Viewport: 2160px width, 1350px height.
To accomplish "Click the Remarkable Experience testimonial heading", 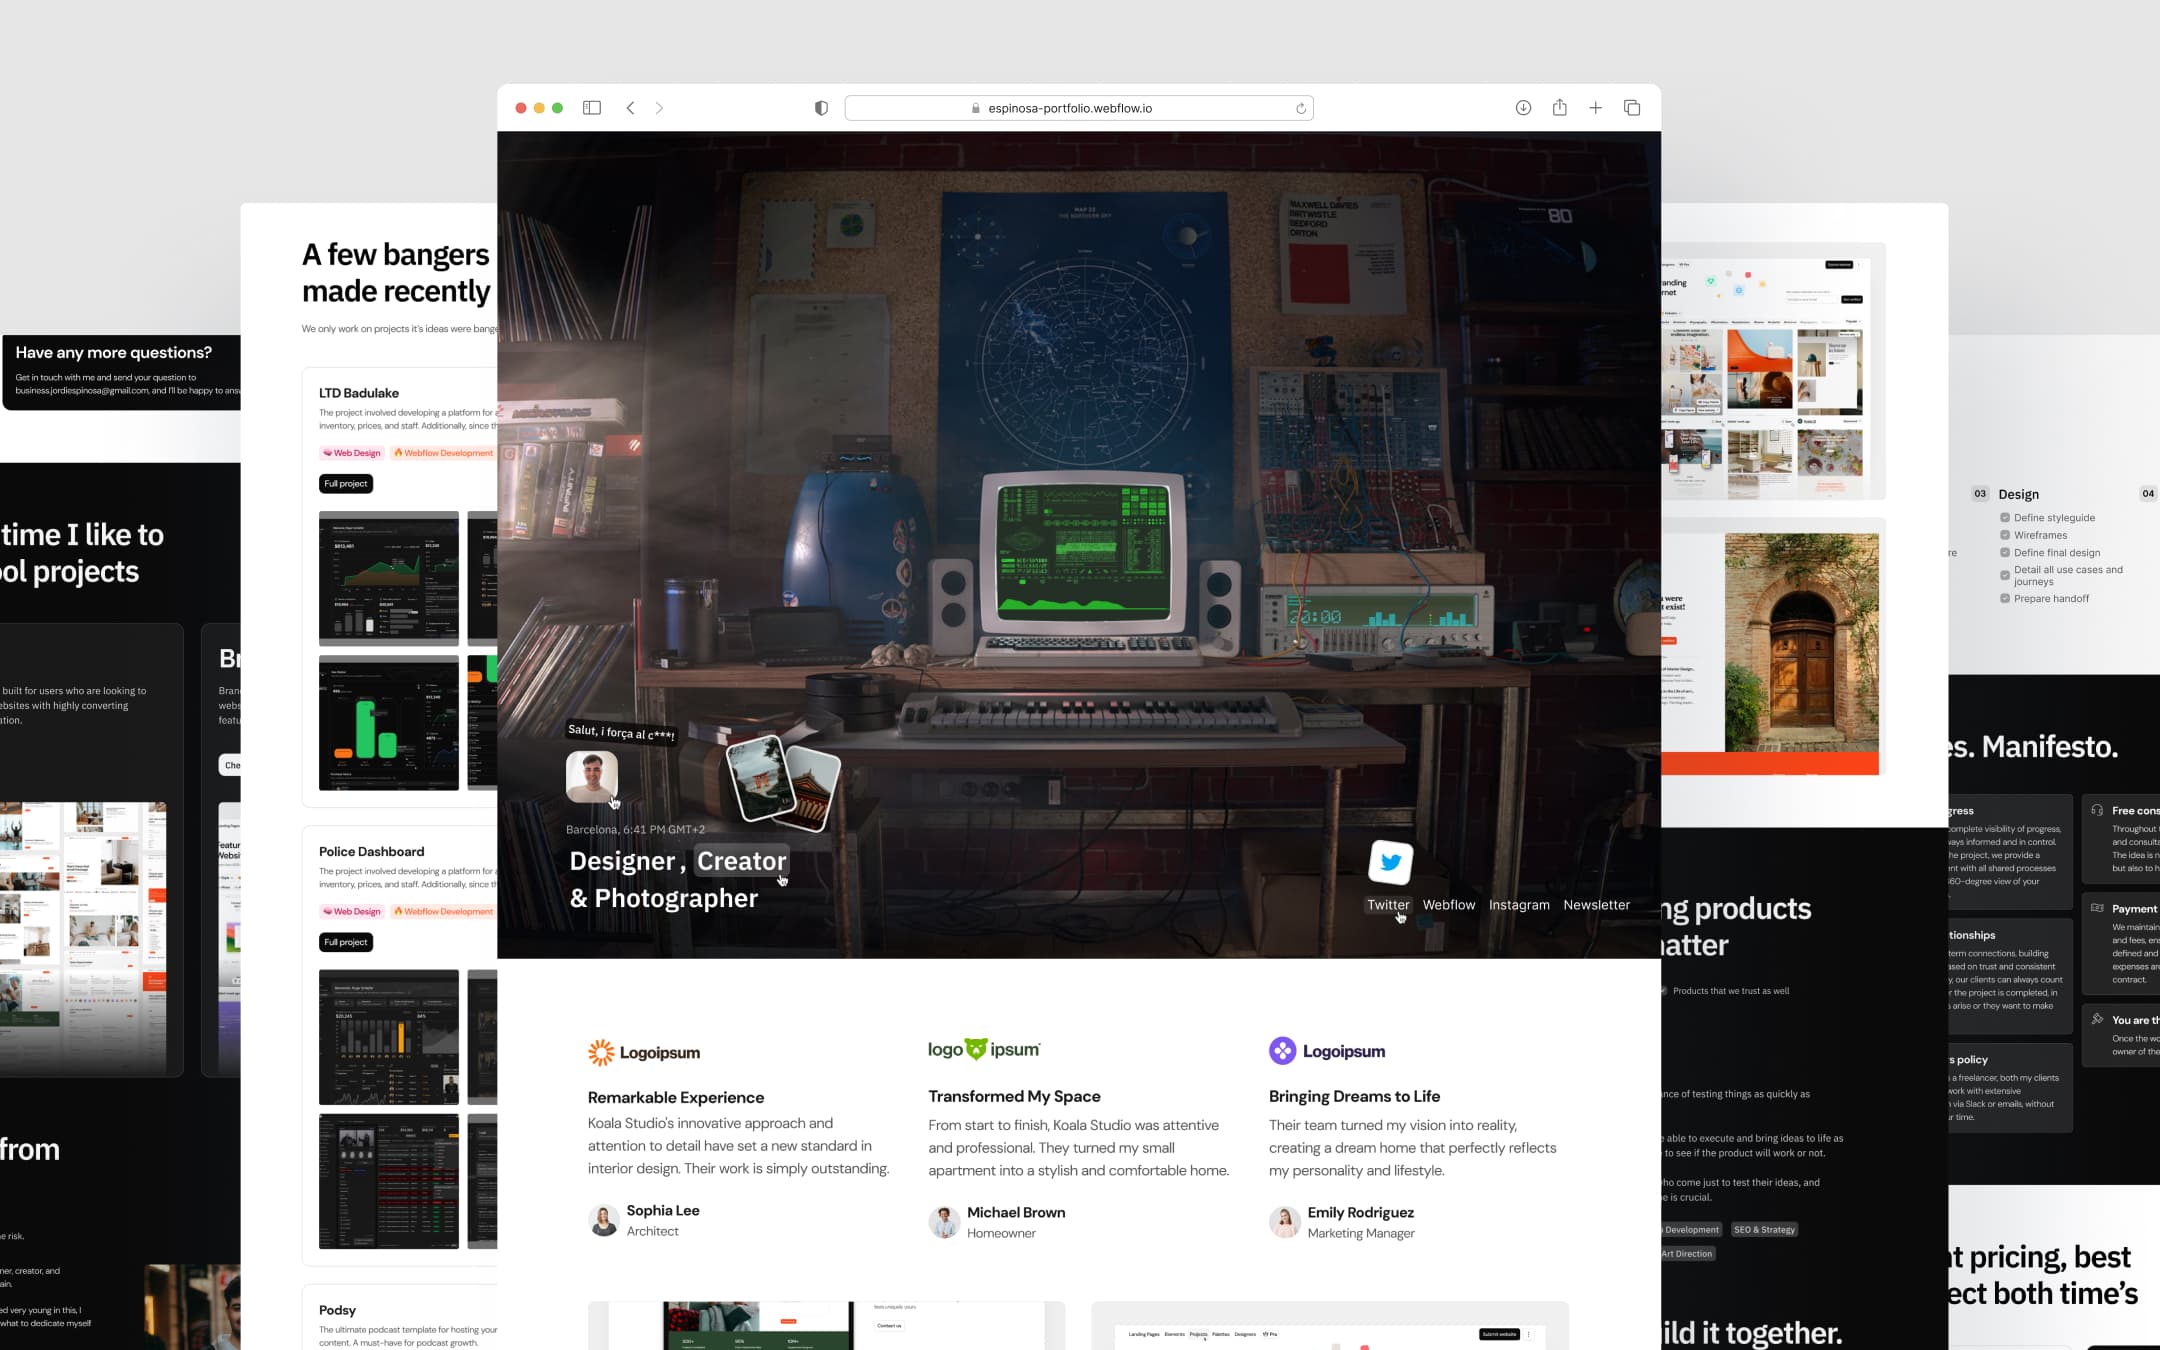I will [676, 1097].
